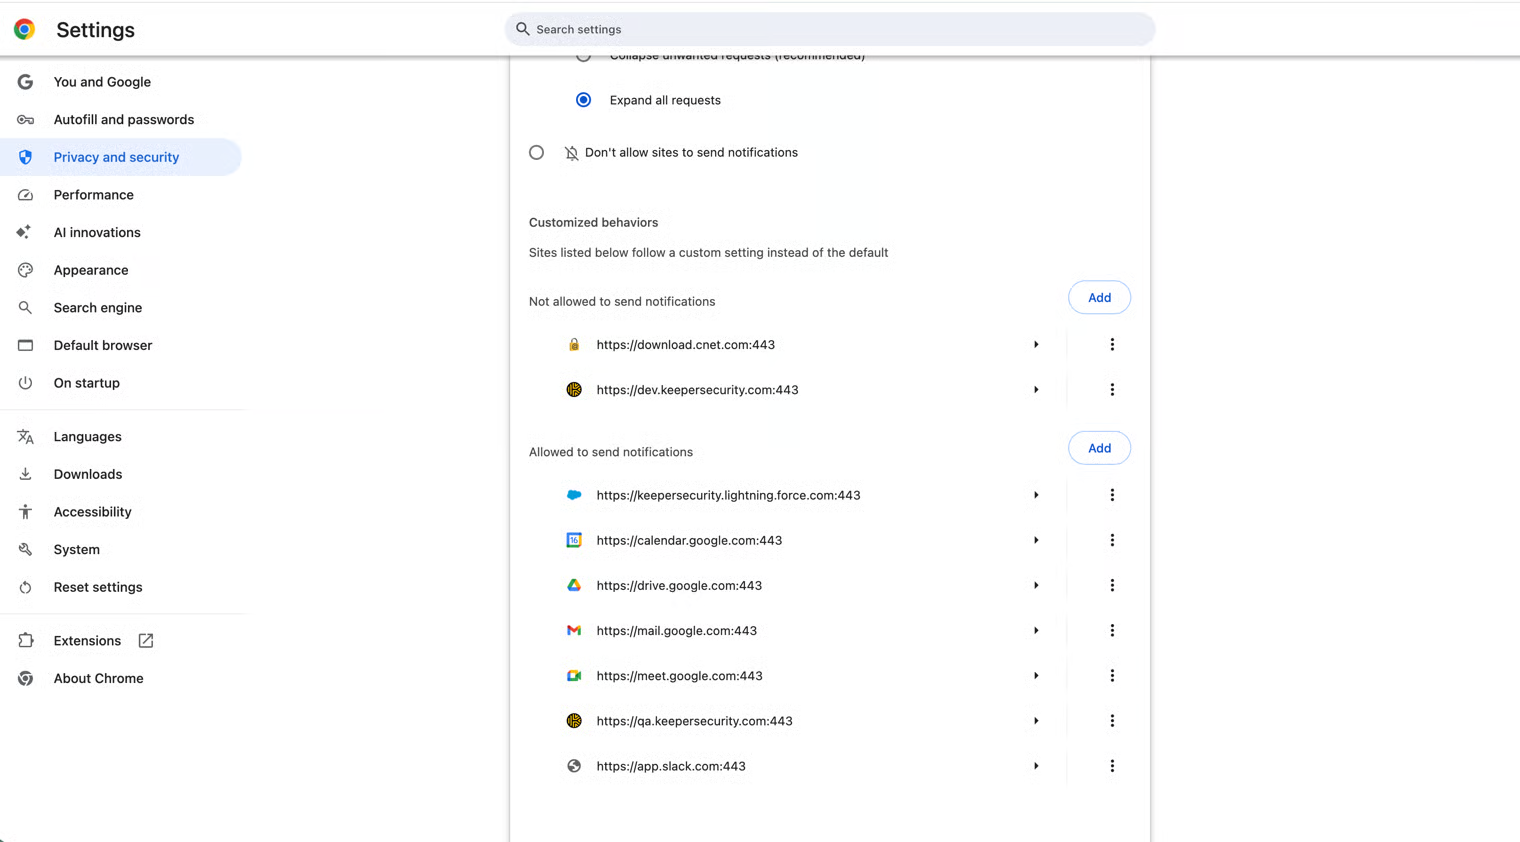The image size is (1520, 842).
Task: Open more actions for calendar.google.com
Action: click(1111, 540)
